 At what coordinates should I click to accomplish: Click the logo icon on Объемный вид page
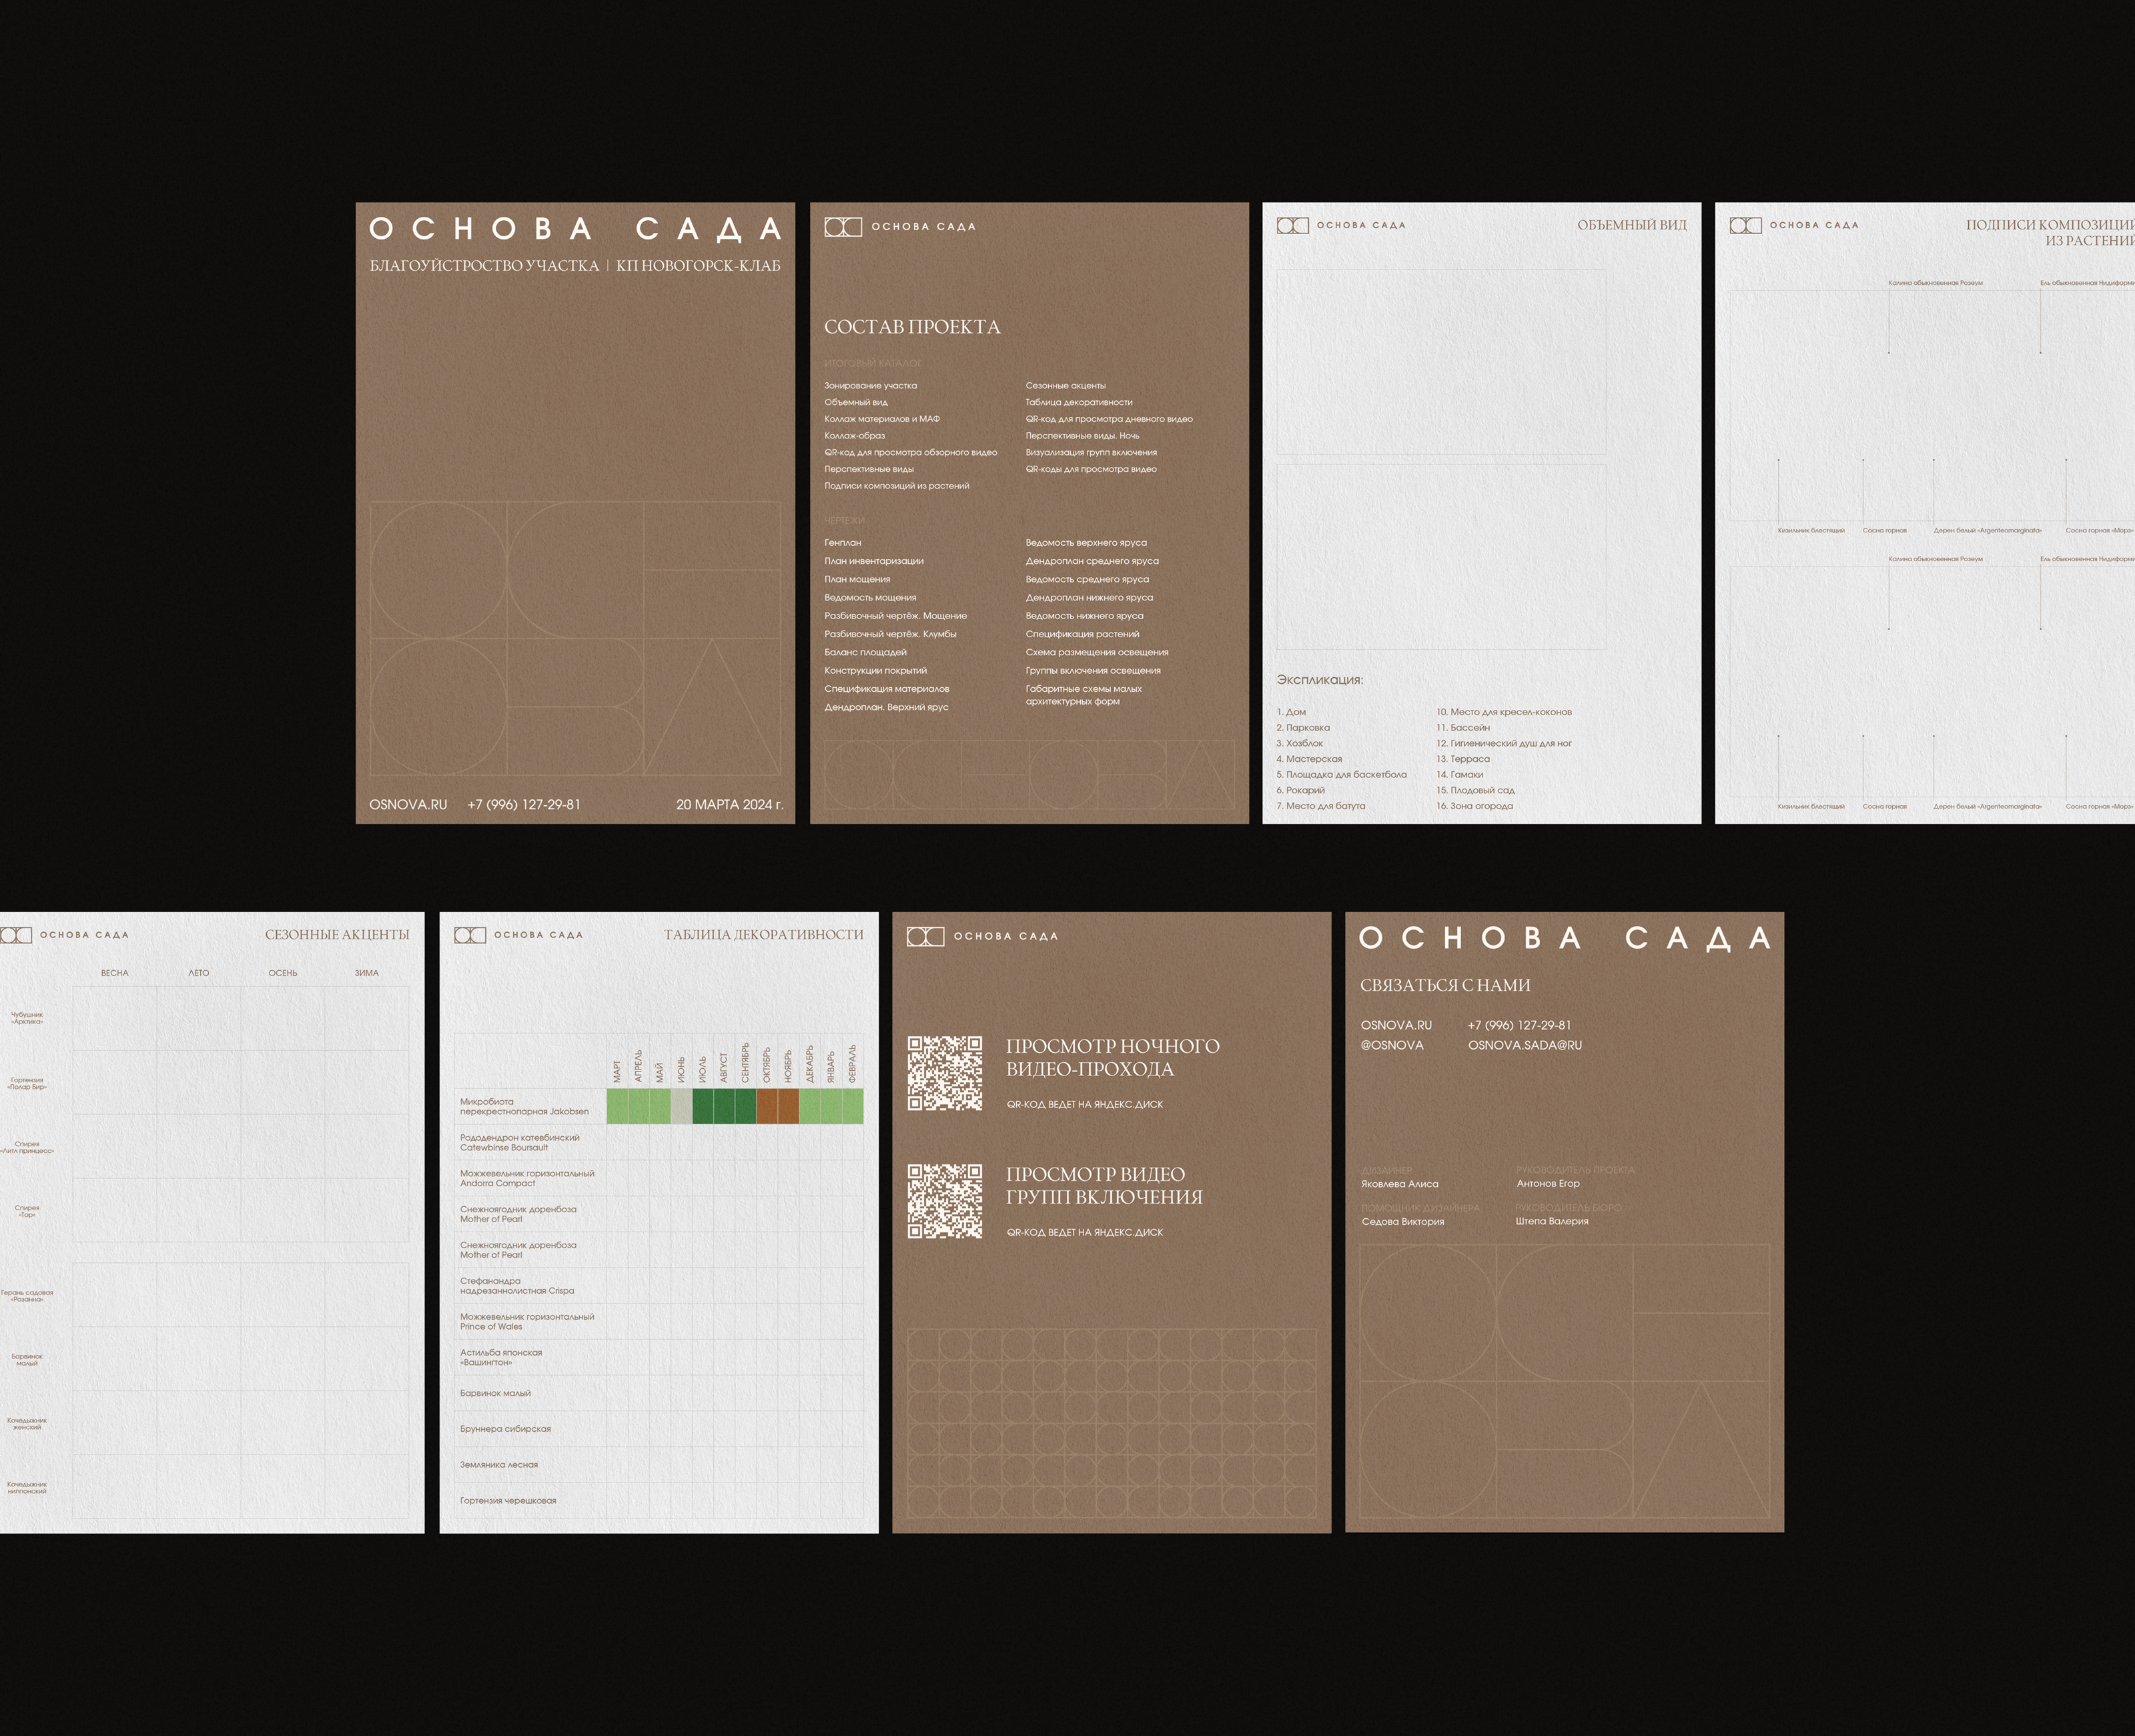[x=1292, y=225]
